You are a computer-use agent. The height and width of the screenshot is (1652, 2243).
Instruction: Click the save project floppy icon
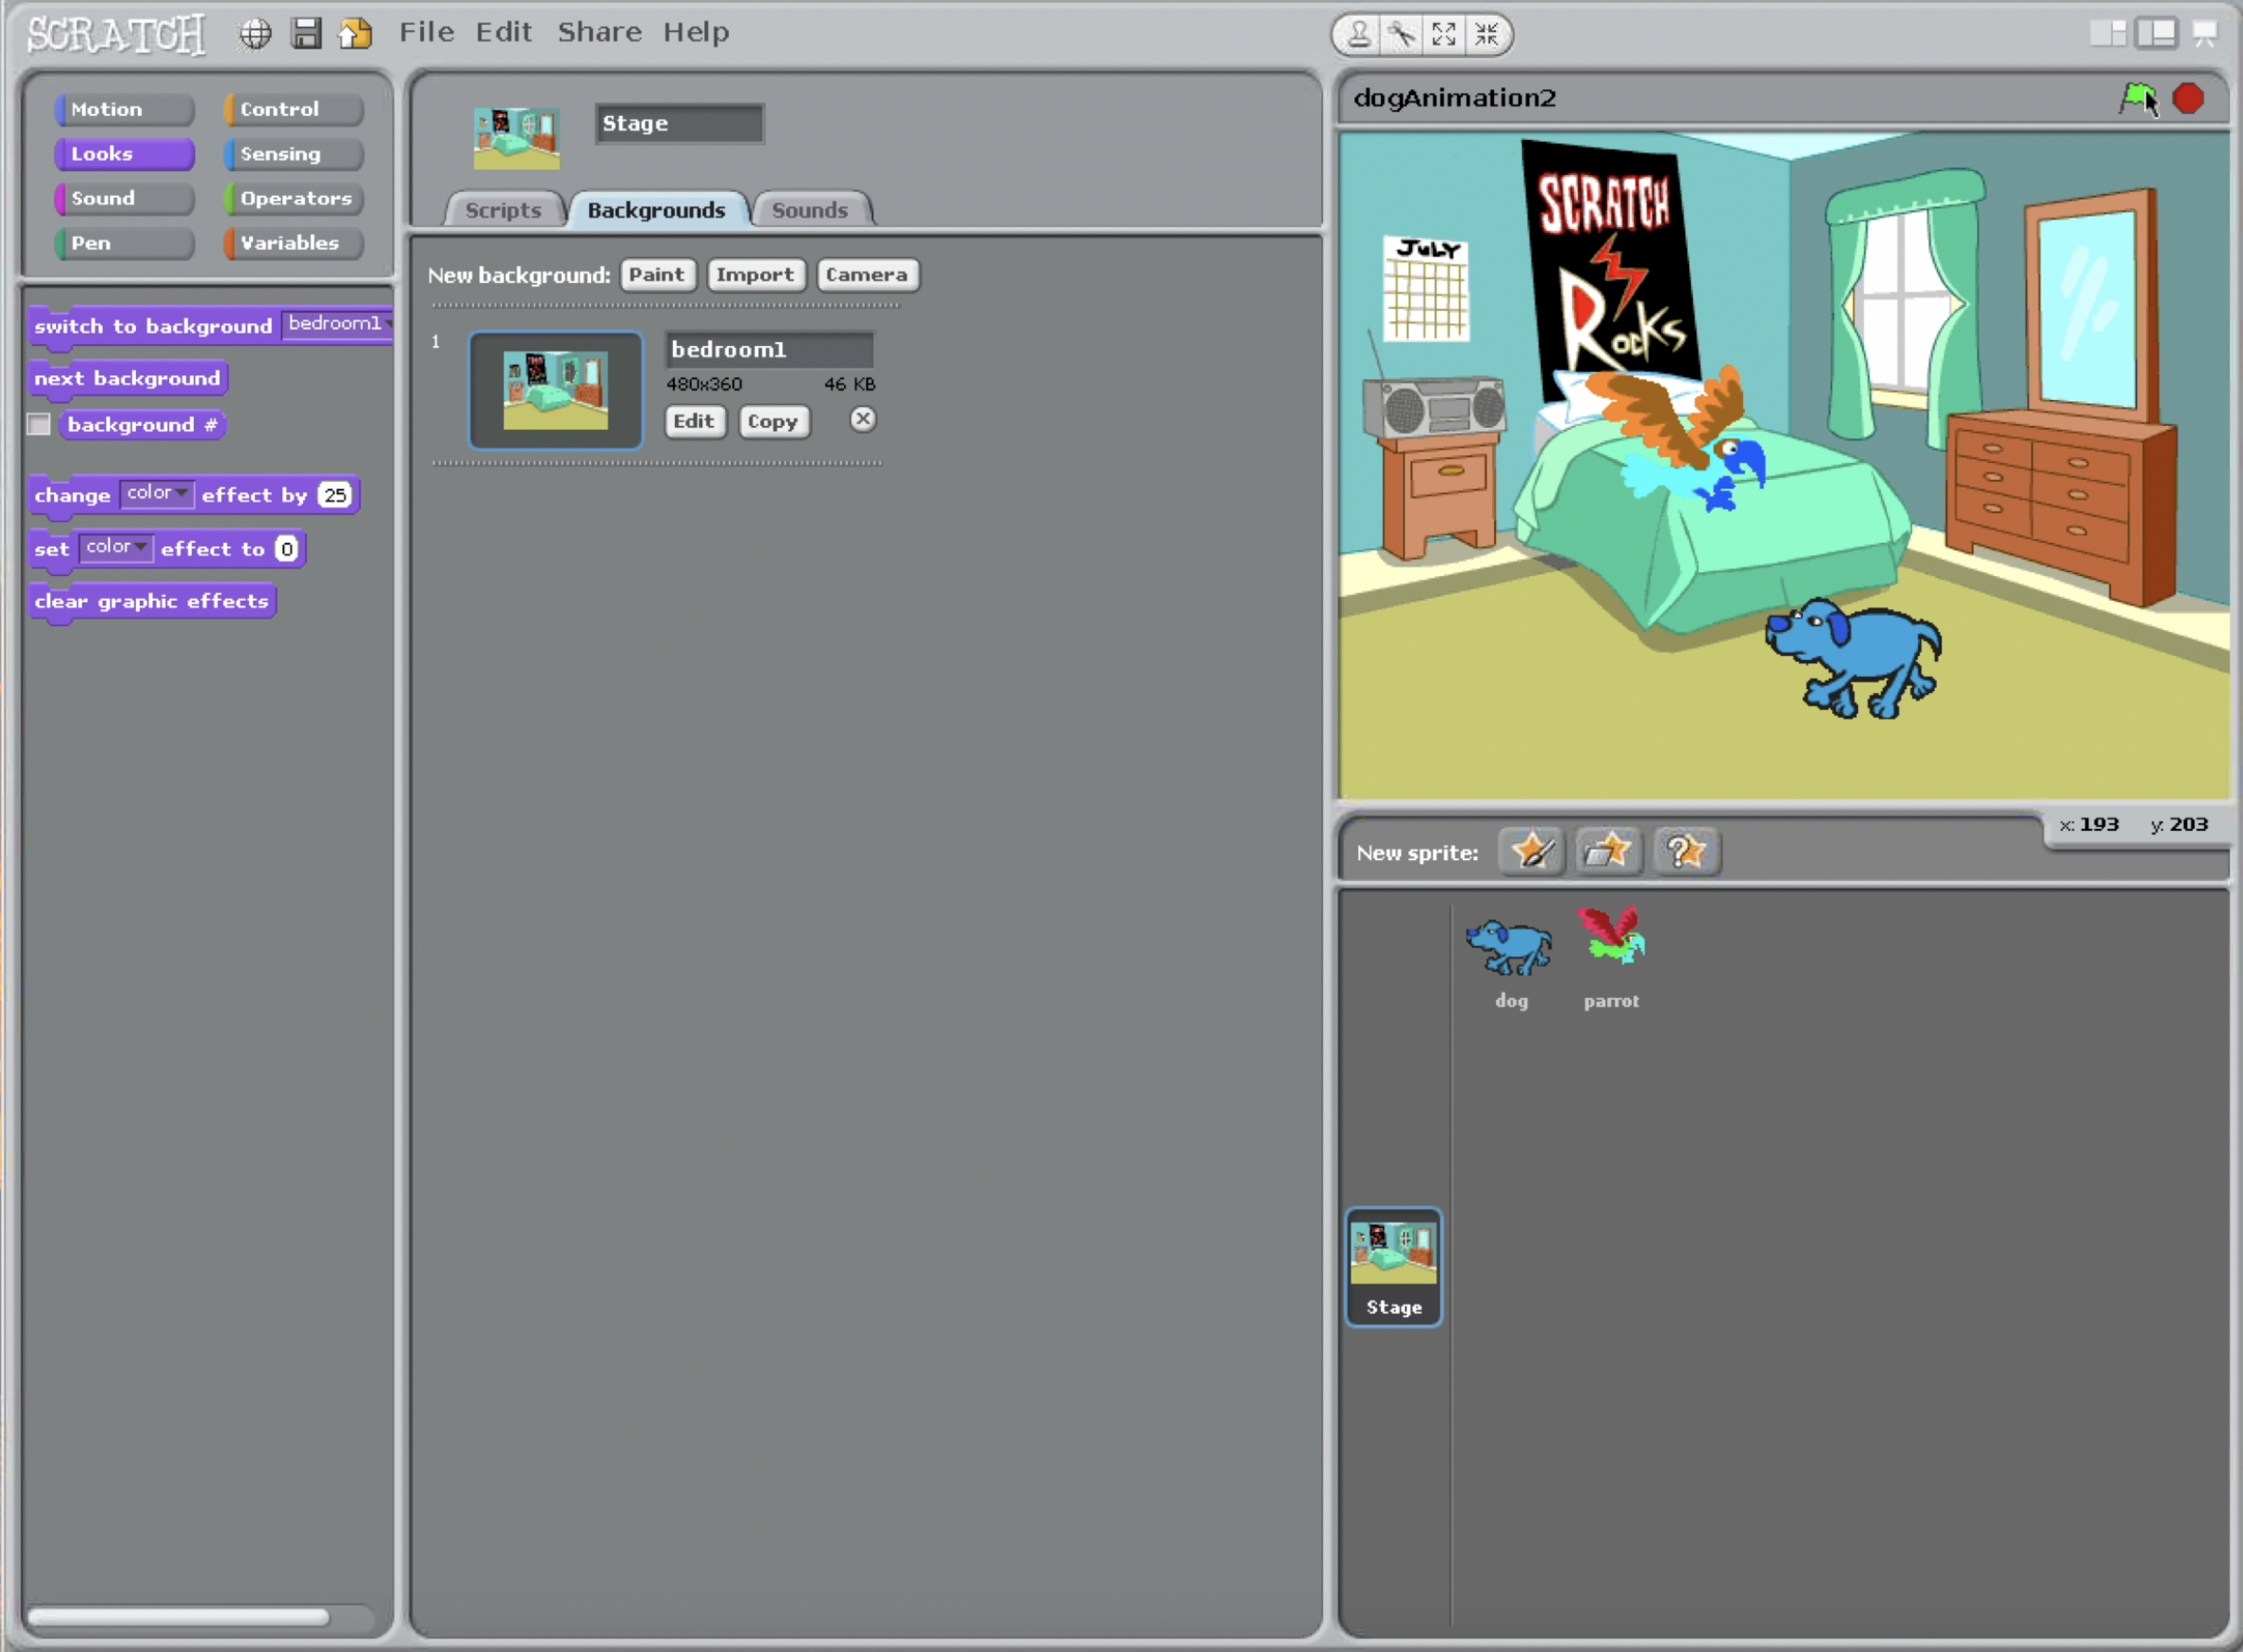coord(306,34)
